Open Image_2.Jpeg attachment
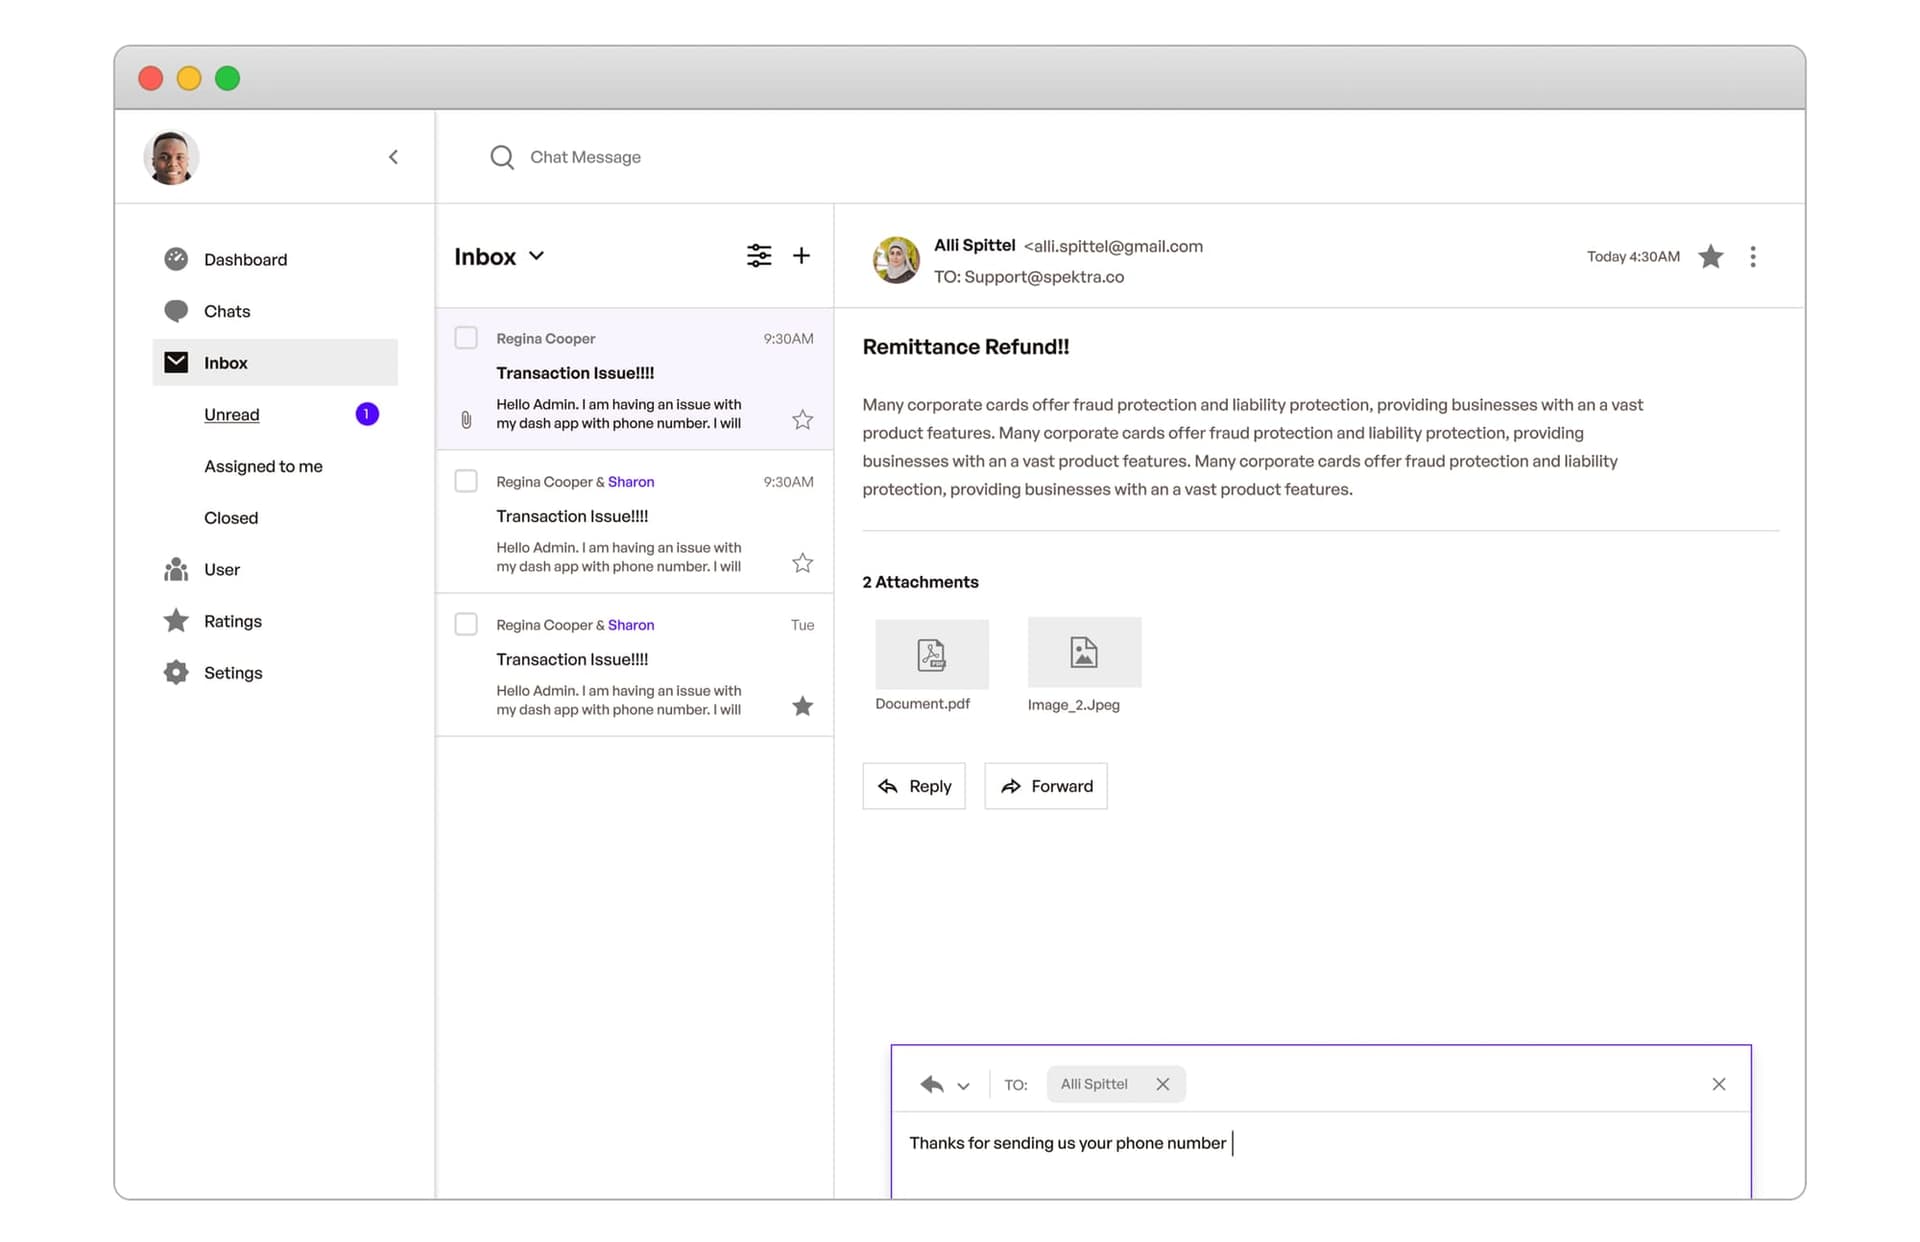The width and height of the screenshot is (1920, 1242). (1084, 652)
